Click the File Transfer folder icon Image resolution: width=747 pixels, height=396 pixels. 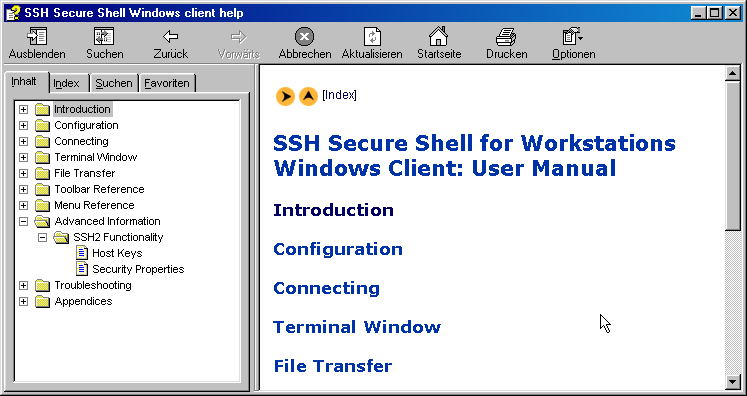click(42, 173)
